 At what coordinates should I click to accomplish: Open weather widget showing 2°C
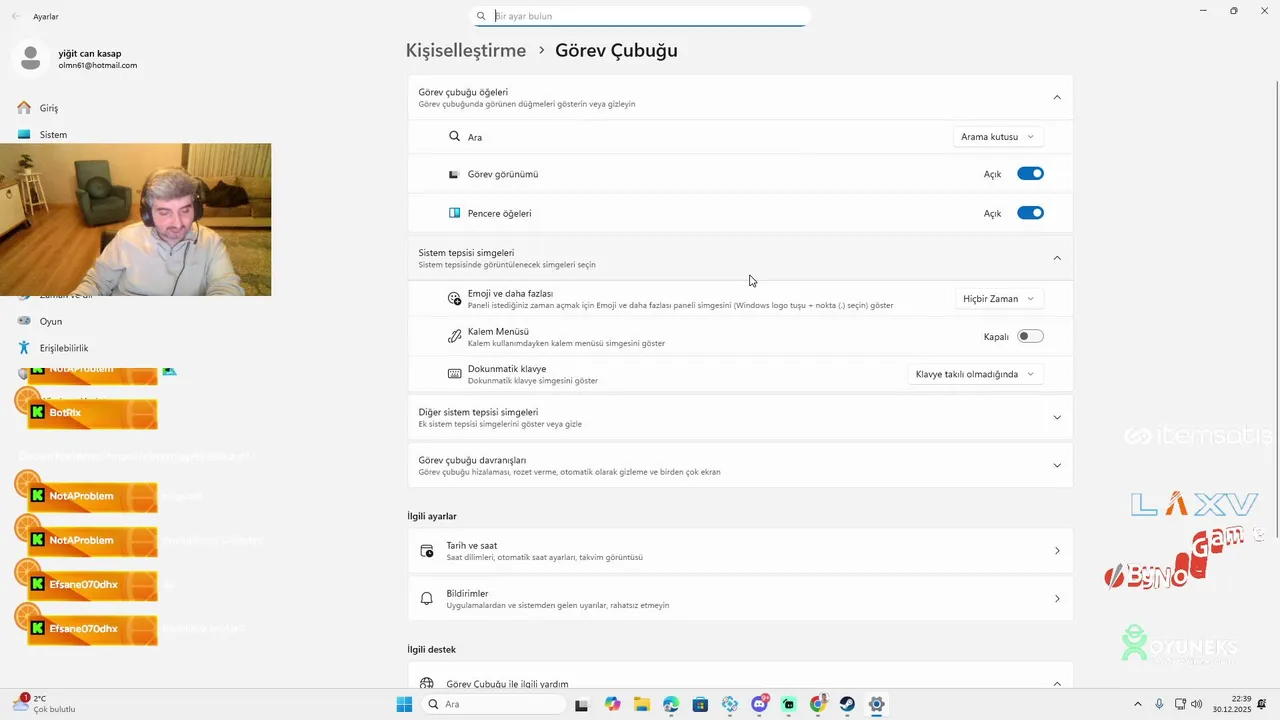tap(45, 704)
